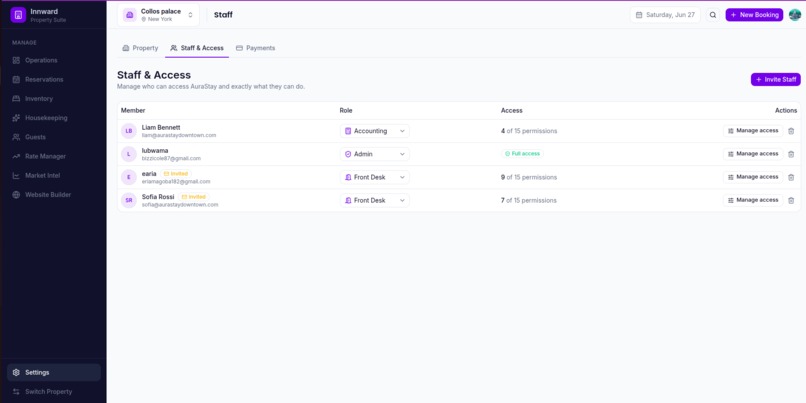Delete lubwama with trash icon
Viewport: 806px width, 403px height.
[791, 154]
